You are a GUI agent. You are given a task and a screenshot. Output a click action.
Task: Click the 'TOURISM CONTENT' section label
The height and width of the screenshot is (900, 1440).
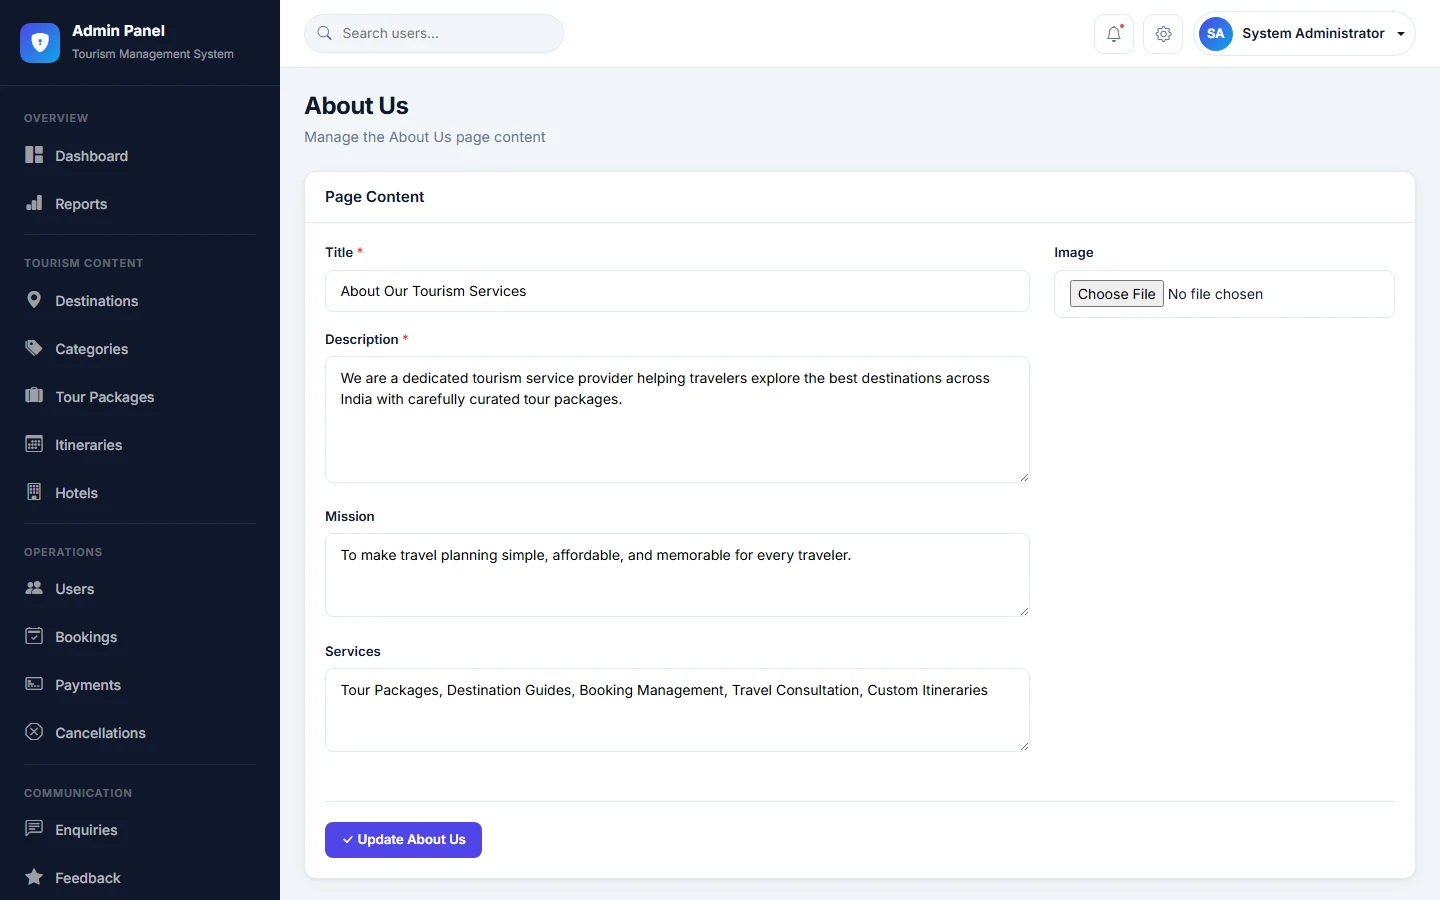(x=84, y=263)
